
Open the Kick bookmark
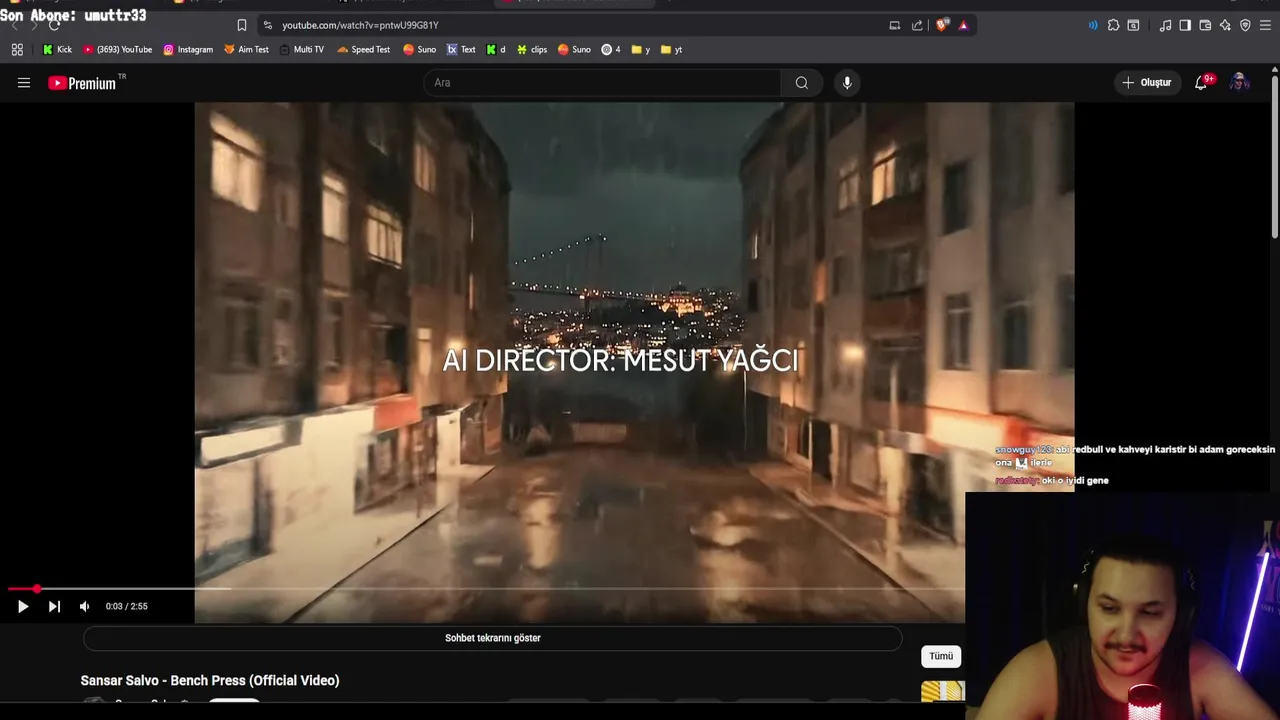[x=57, y=49]
